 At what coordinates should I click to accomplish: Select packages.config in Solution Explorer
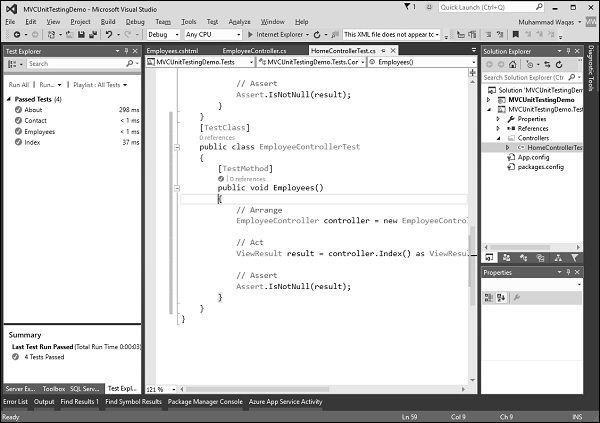tap(540, 167)
